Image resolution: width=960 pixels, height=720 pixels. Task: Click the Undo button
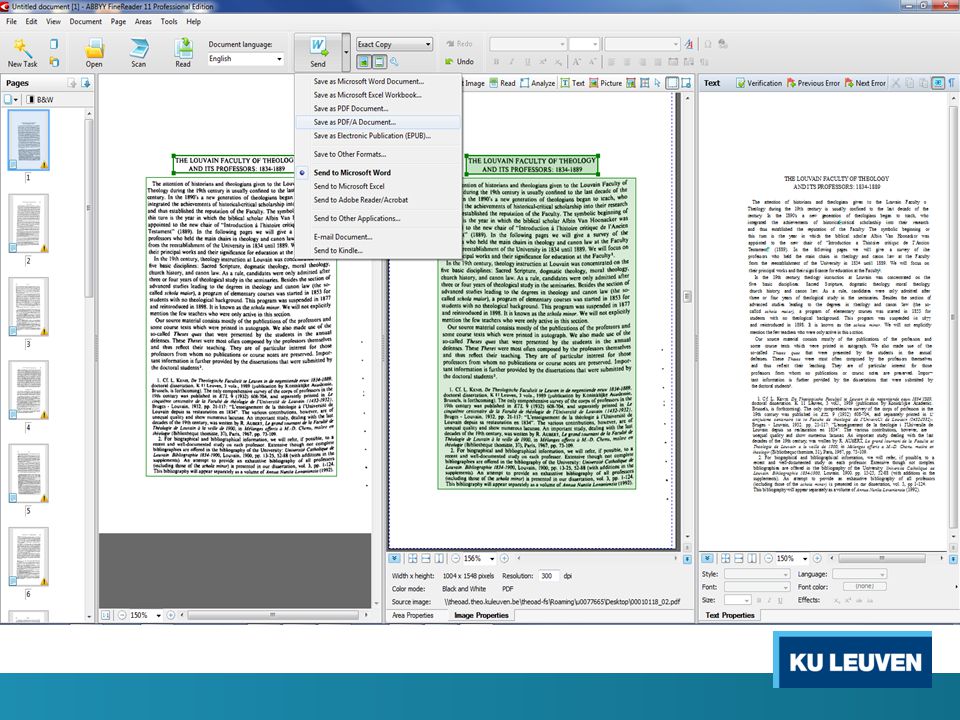[x=459, y=61]
